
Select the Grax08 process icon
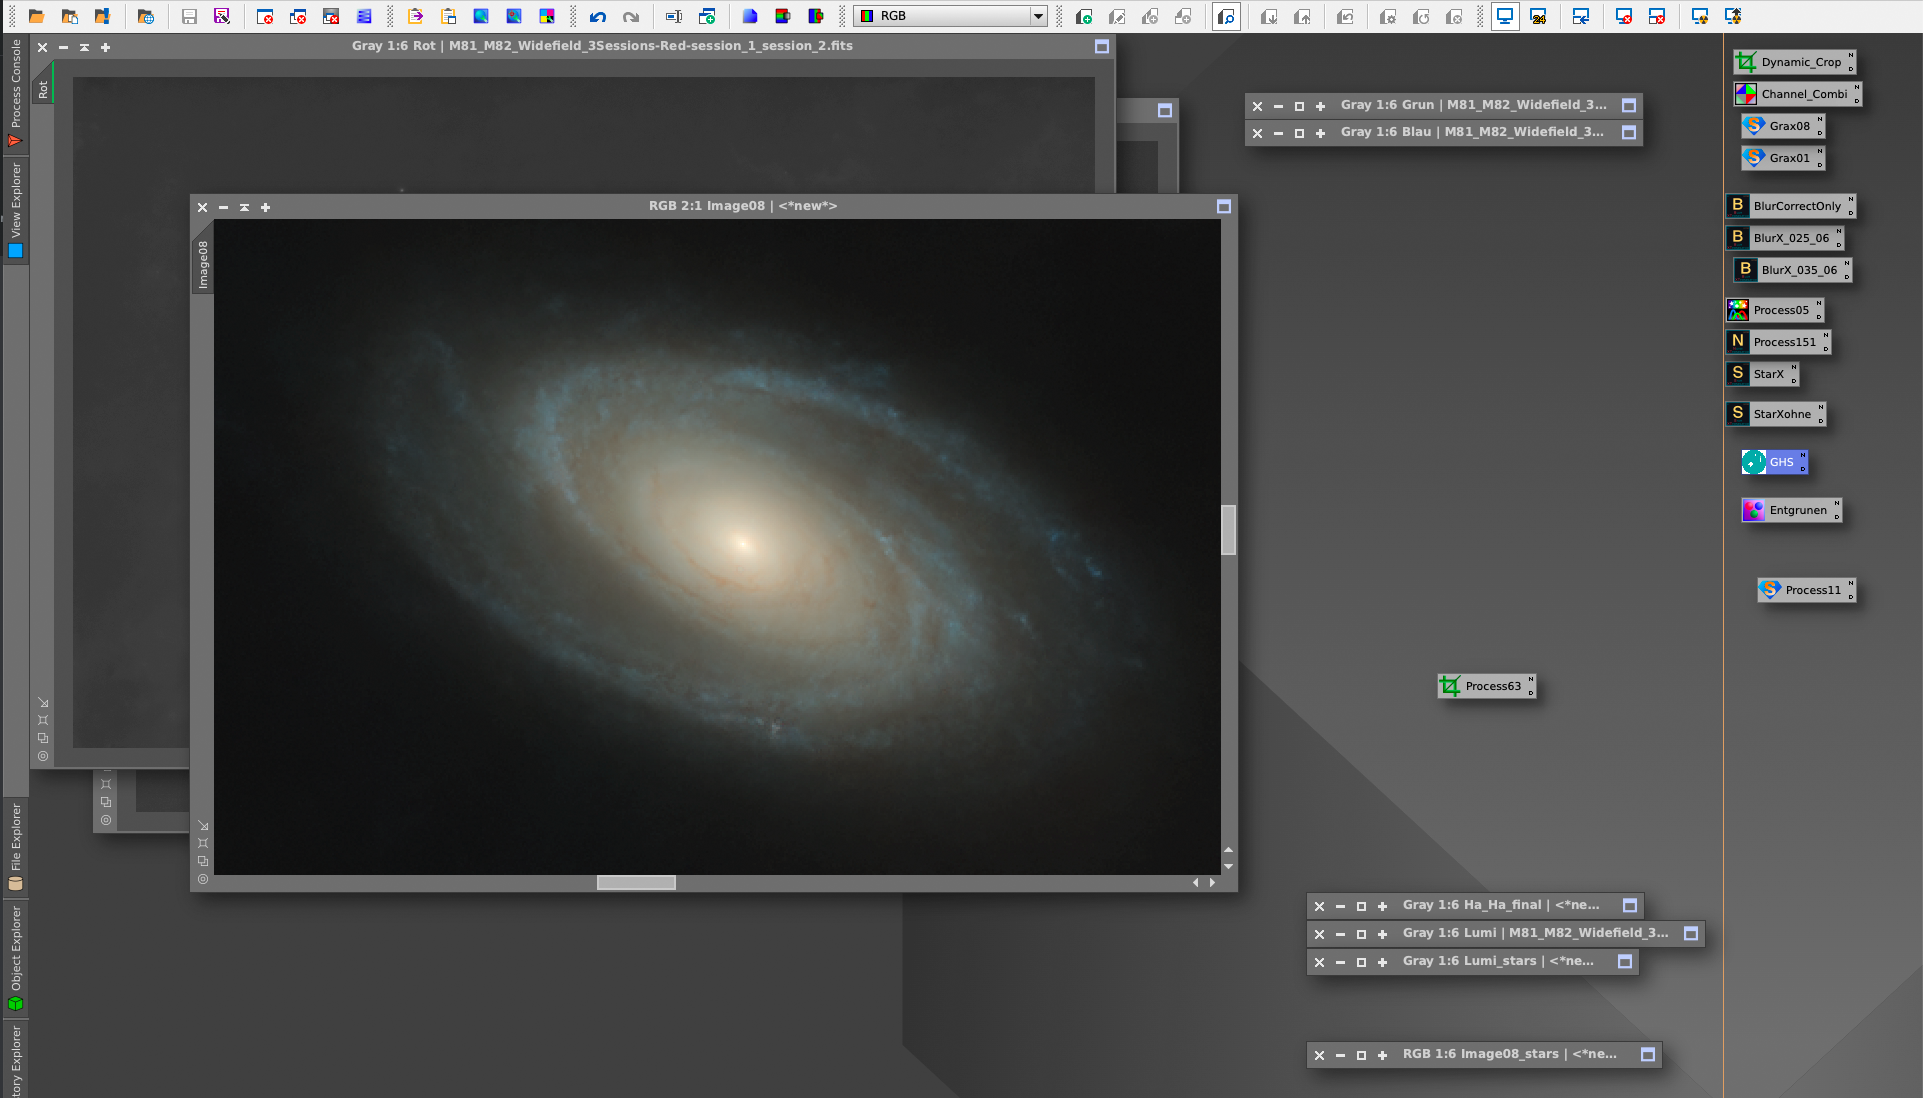pos(1783,126)
